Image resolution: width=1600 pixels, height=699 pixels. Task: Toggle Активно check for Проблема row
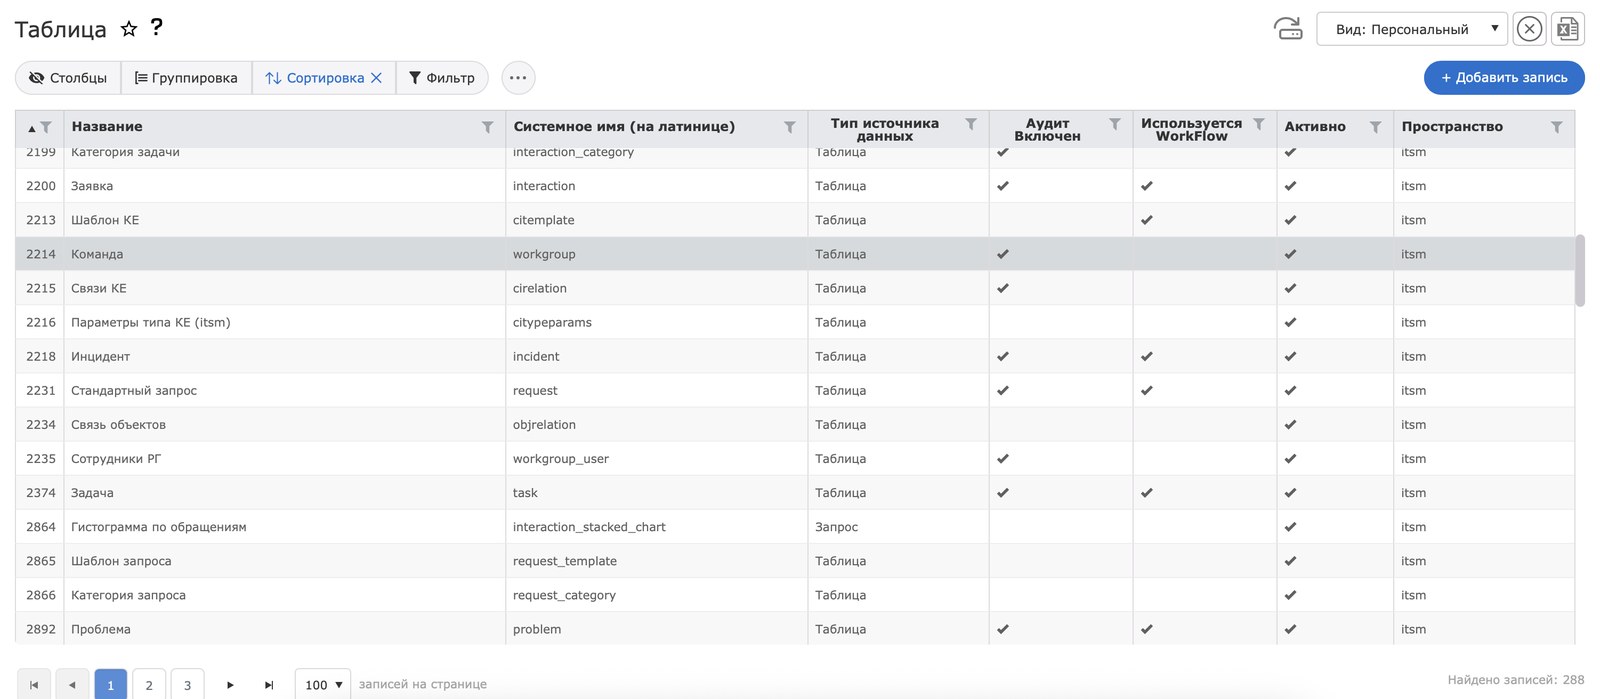click(1291, 629)
